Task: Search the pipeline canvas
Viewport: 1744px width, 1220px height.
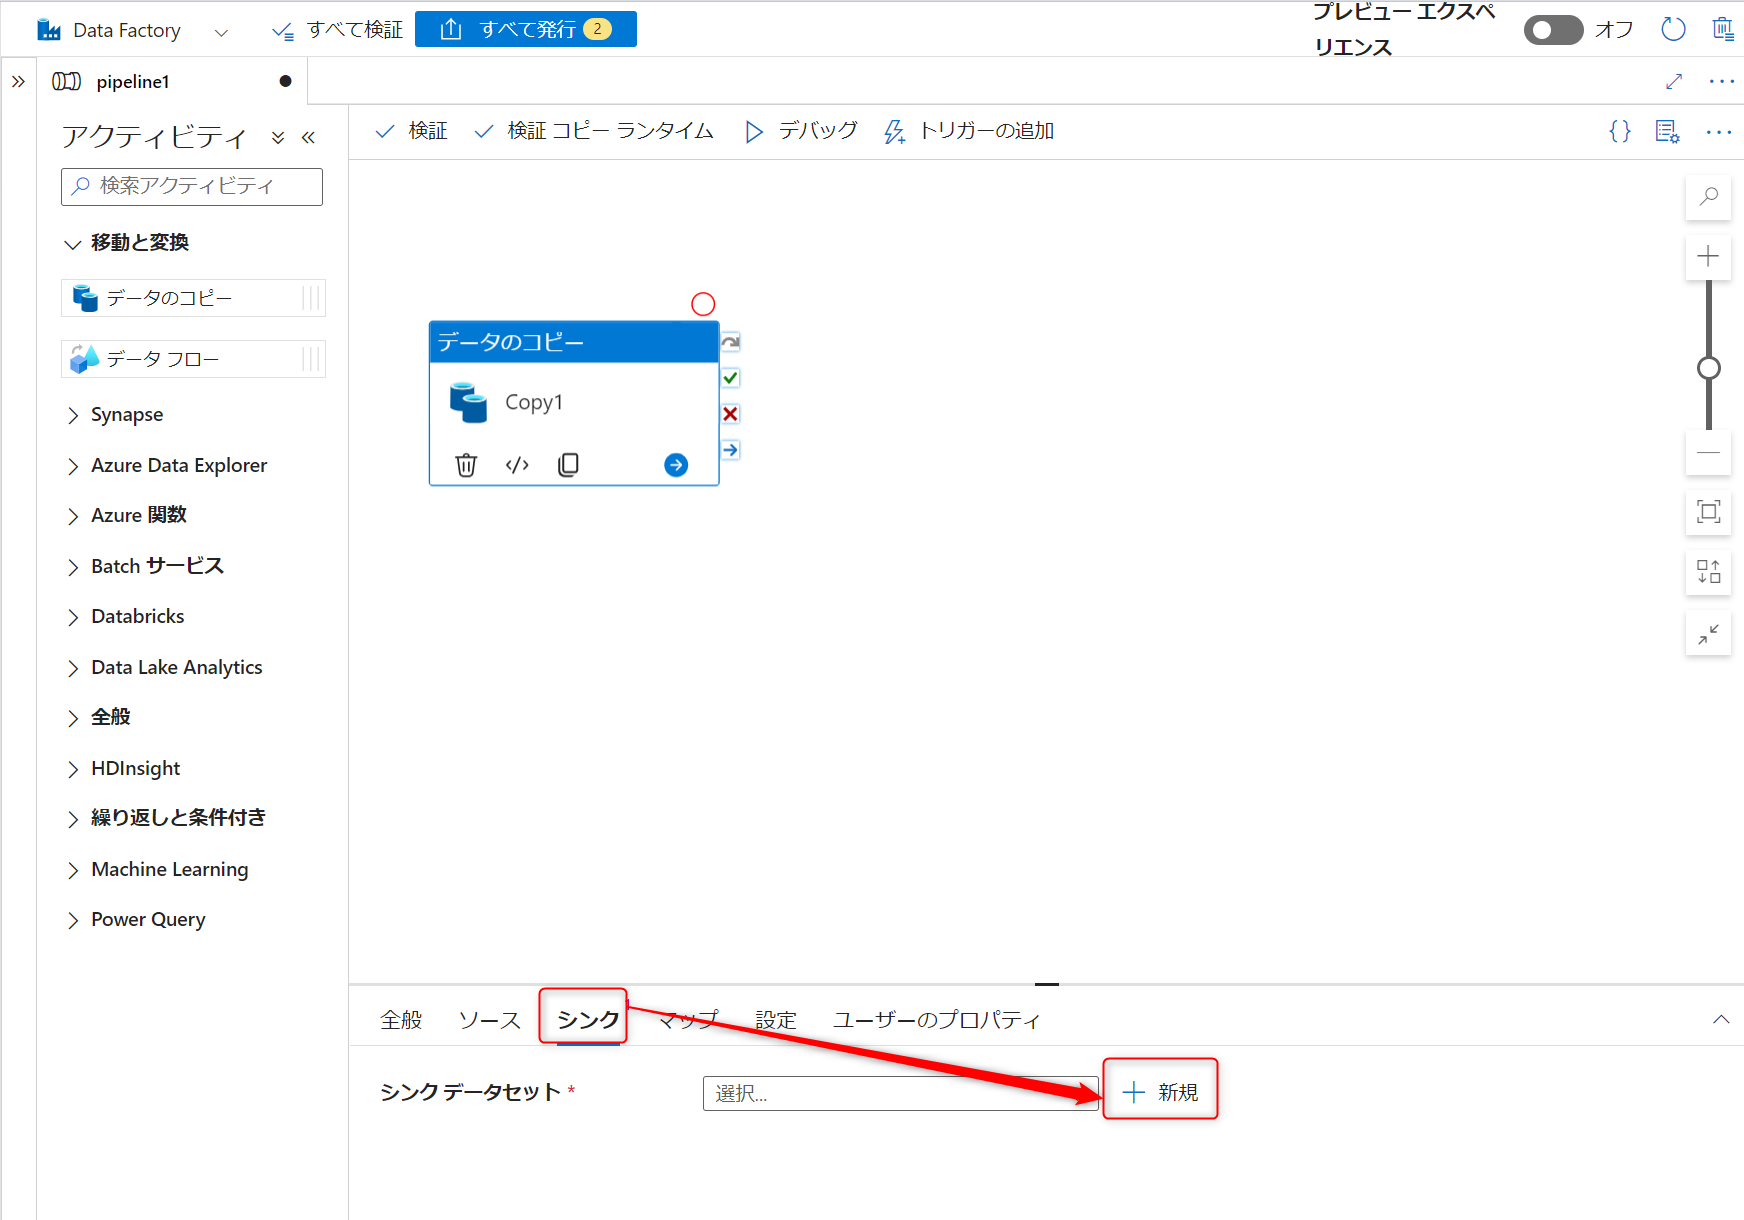Action: [1709, 196]
